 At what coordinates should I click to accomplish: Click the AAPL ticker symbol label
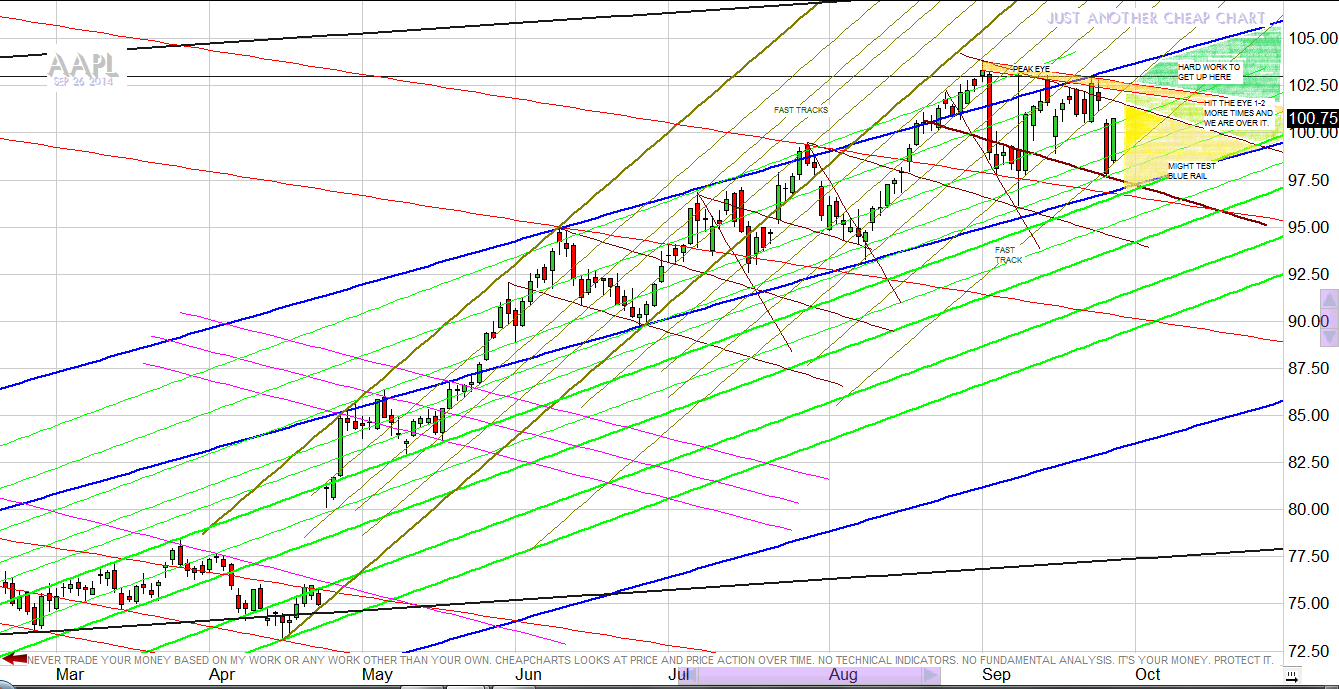tap(83, 65)
